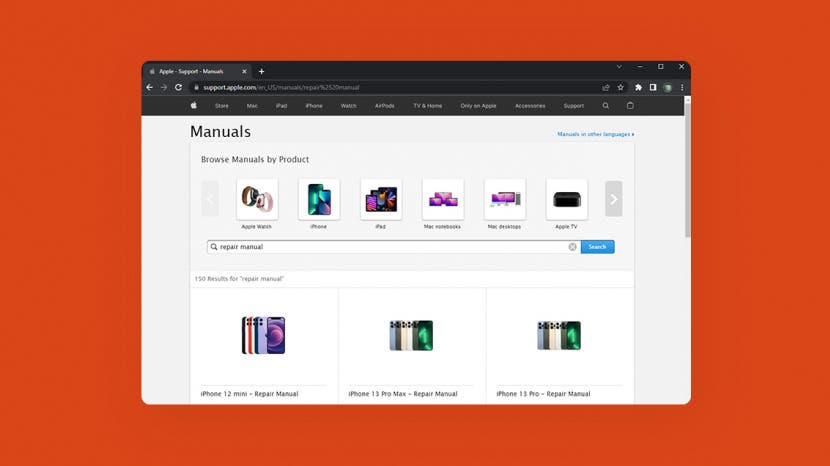The width and height of the screenshot is (830, 466).
Task: Open AirPods in Apple navigation
Action: 385,106
